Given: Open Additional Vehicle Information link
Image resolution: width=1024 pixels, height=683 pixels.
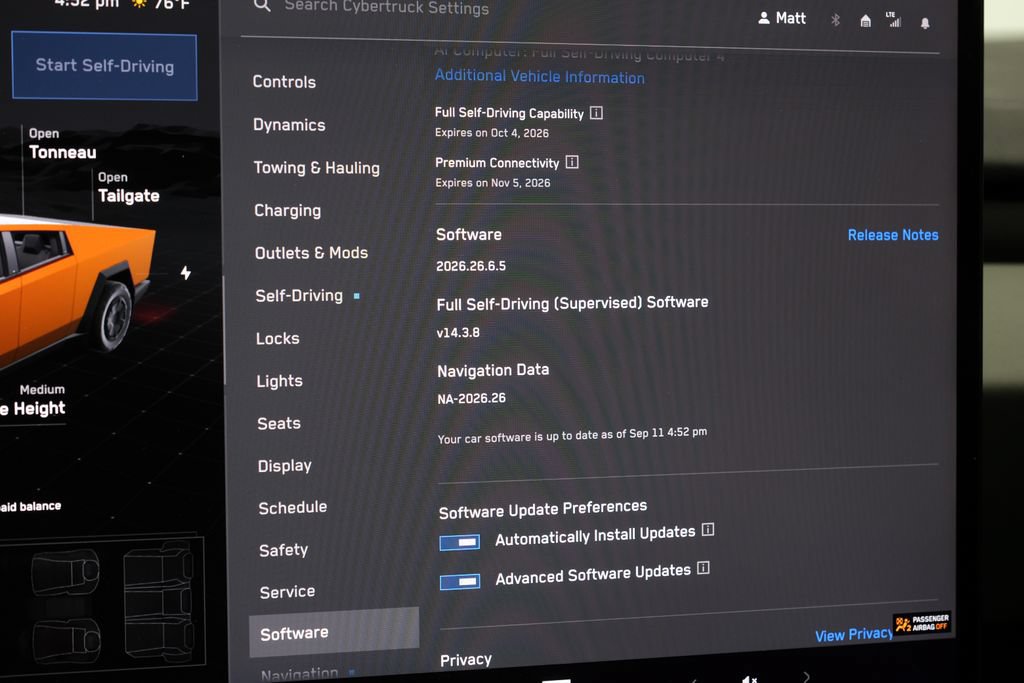Looking at the screenshot, I should tap(539, 76).
